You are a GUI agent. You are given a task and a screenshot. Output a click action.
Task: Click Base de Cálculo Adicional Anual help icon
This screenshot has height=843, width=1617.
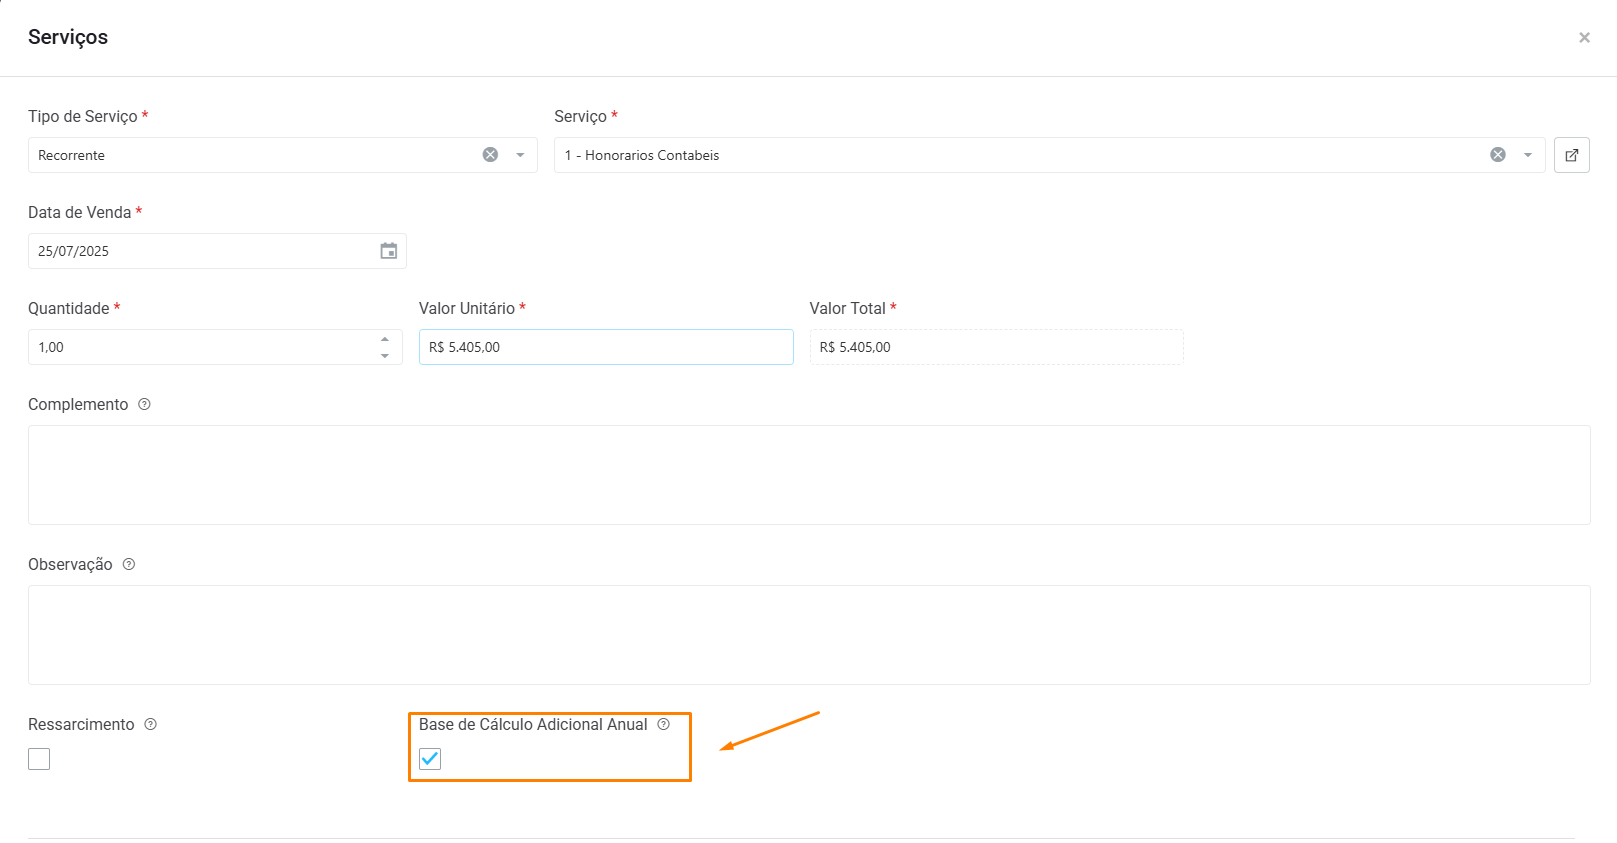click(x=664, y=725)
